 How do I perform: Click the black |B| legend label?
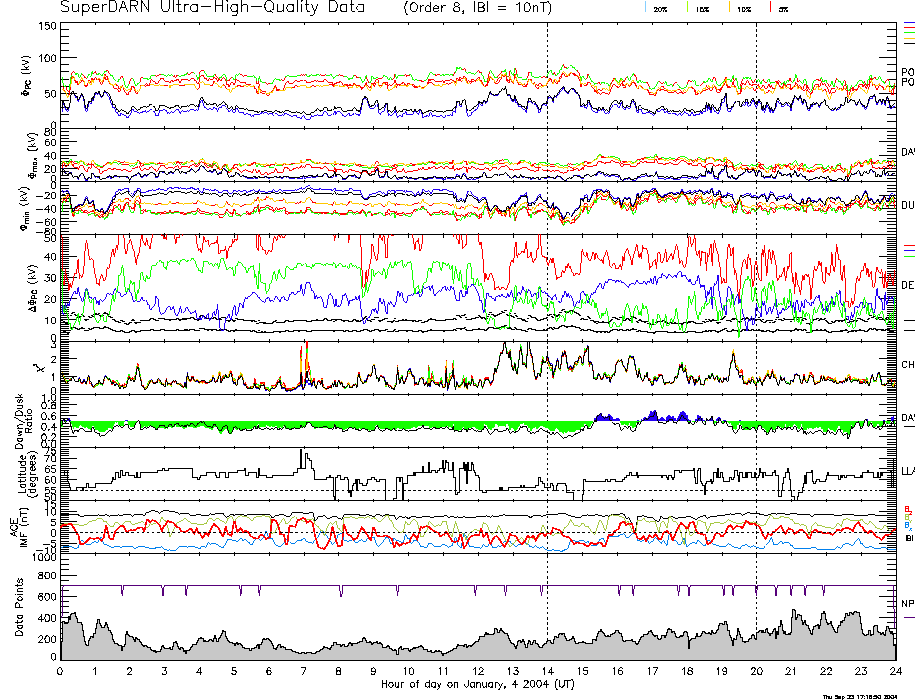coord(909,538)
